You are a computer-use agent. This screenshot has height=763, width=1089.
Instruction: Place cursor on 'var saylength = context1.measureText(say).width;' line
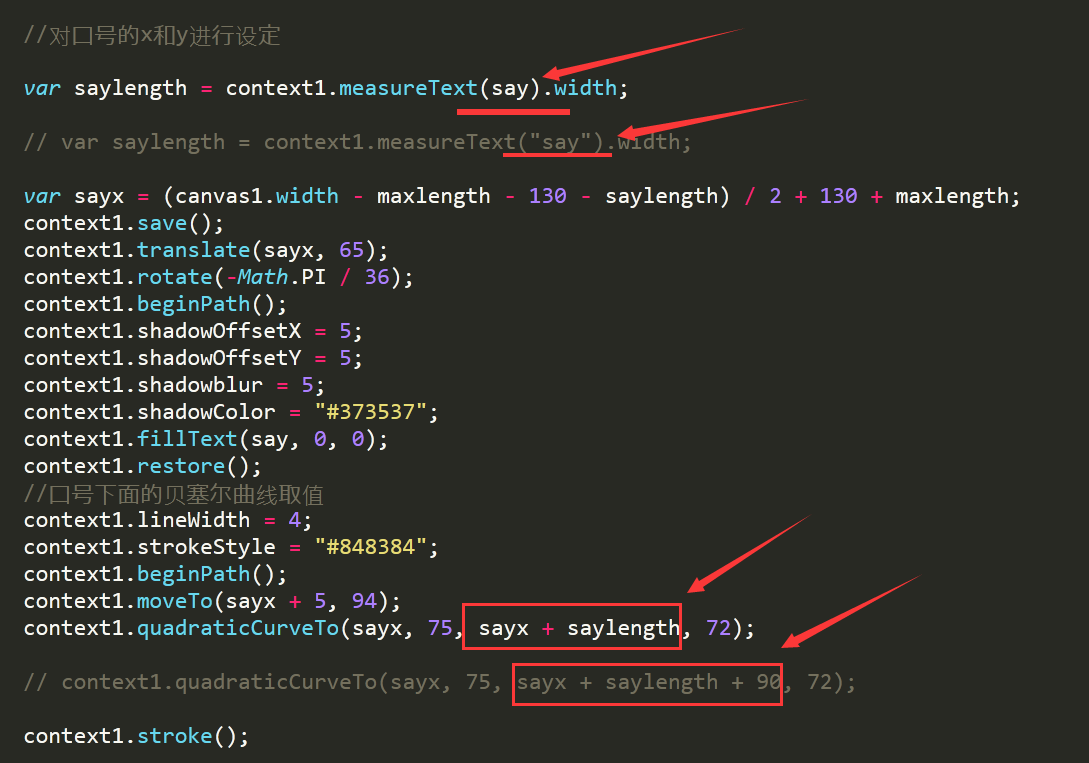(326, 88)
